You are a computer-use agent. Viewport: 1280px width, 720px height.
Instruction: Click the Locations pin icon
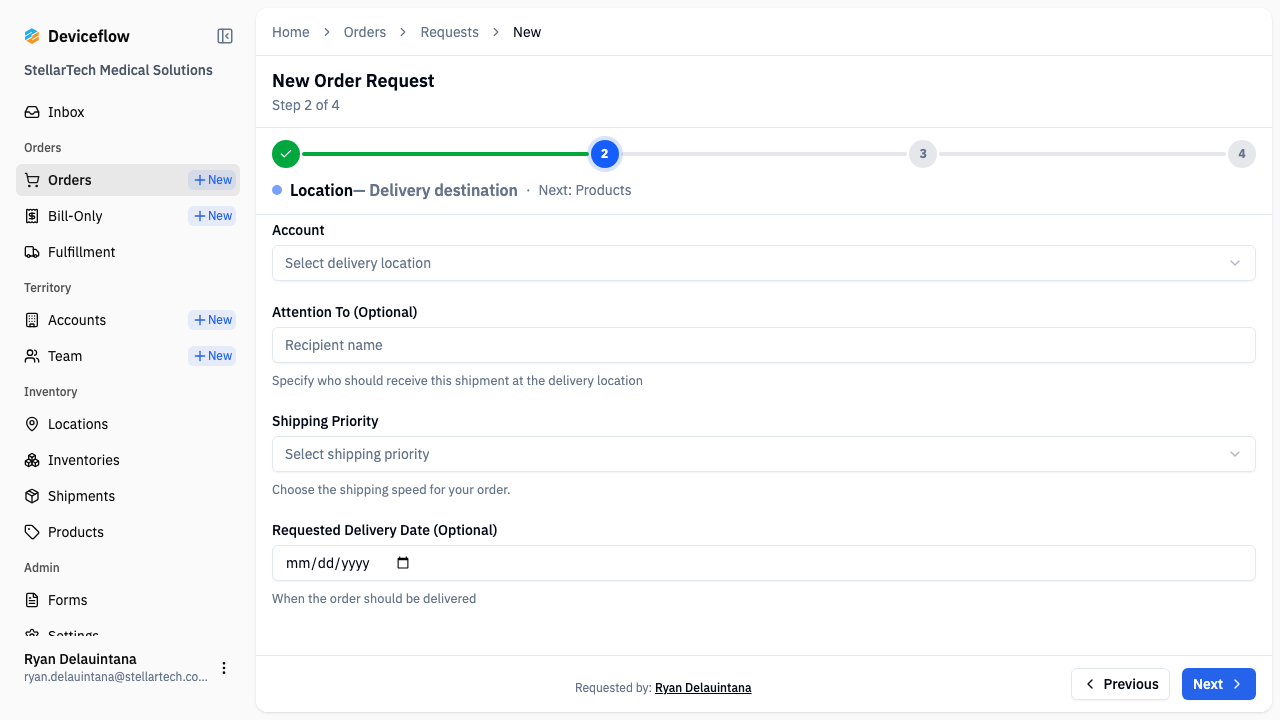32,424
